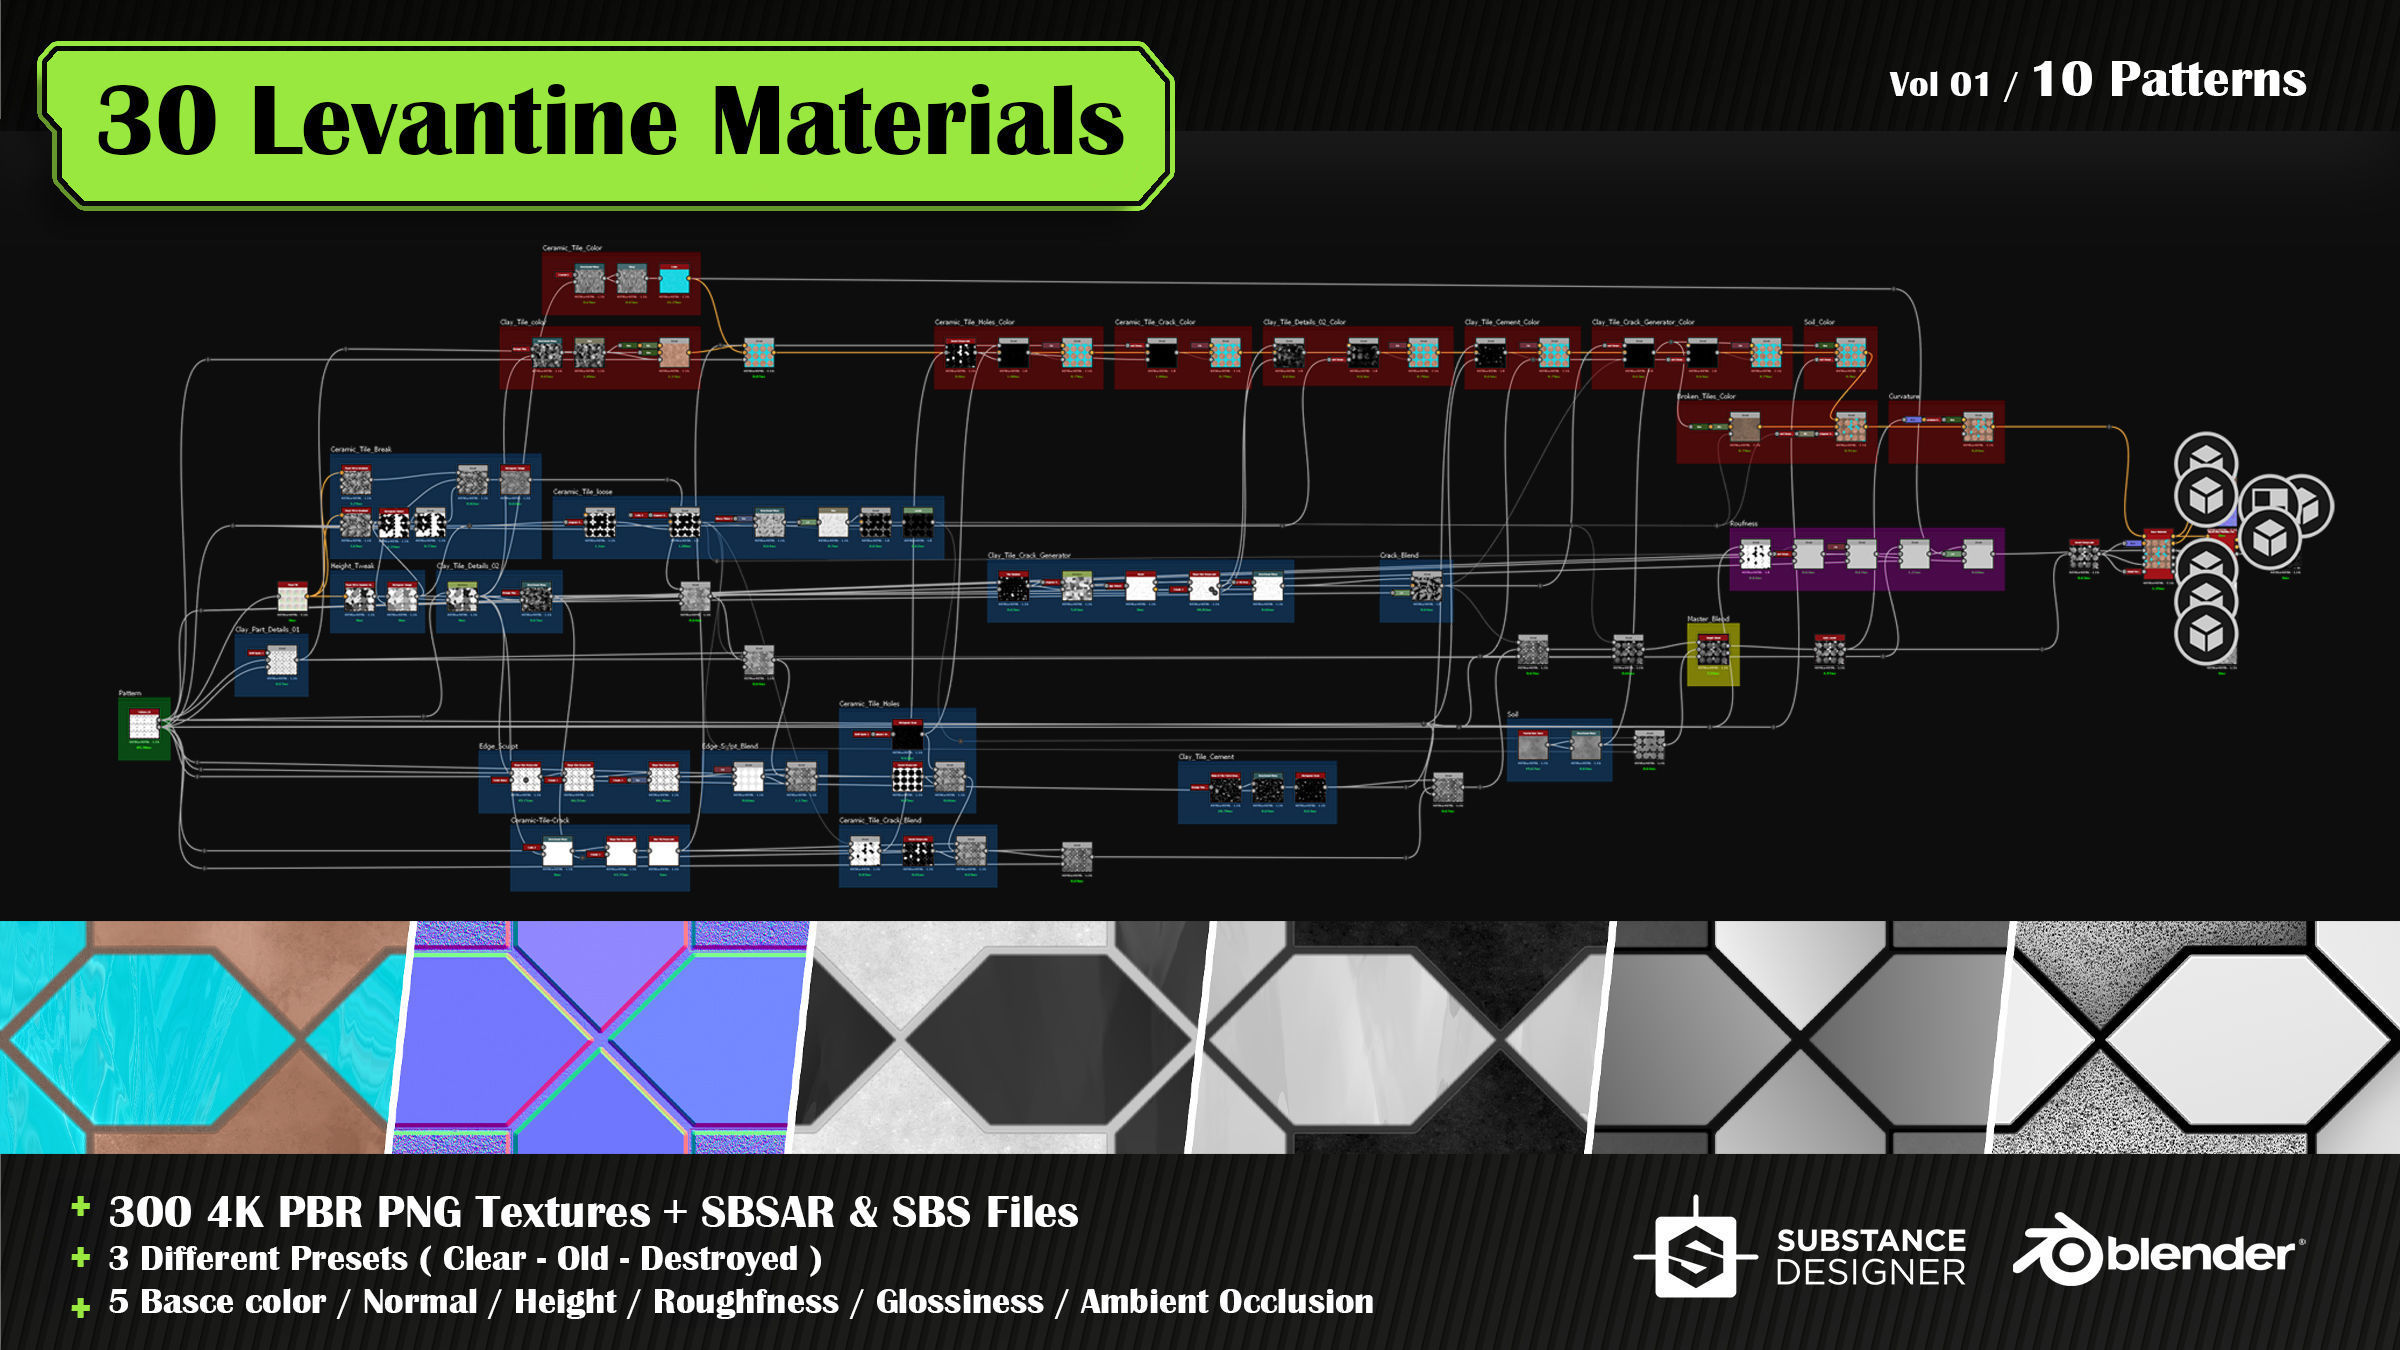This screenshot has width=2400, height=1350.
Task: Select the node inside the yellow Master_Blend frame
Action: tap(1713, 650)
